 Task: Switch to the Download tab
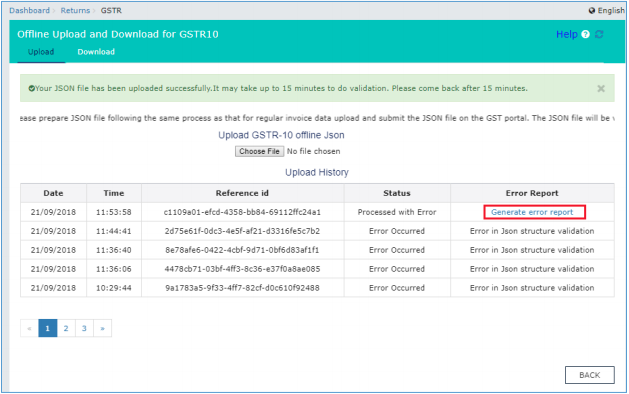point(96,52)
